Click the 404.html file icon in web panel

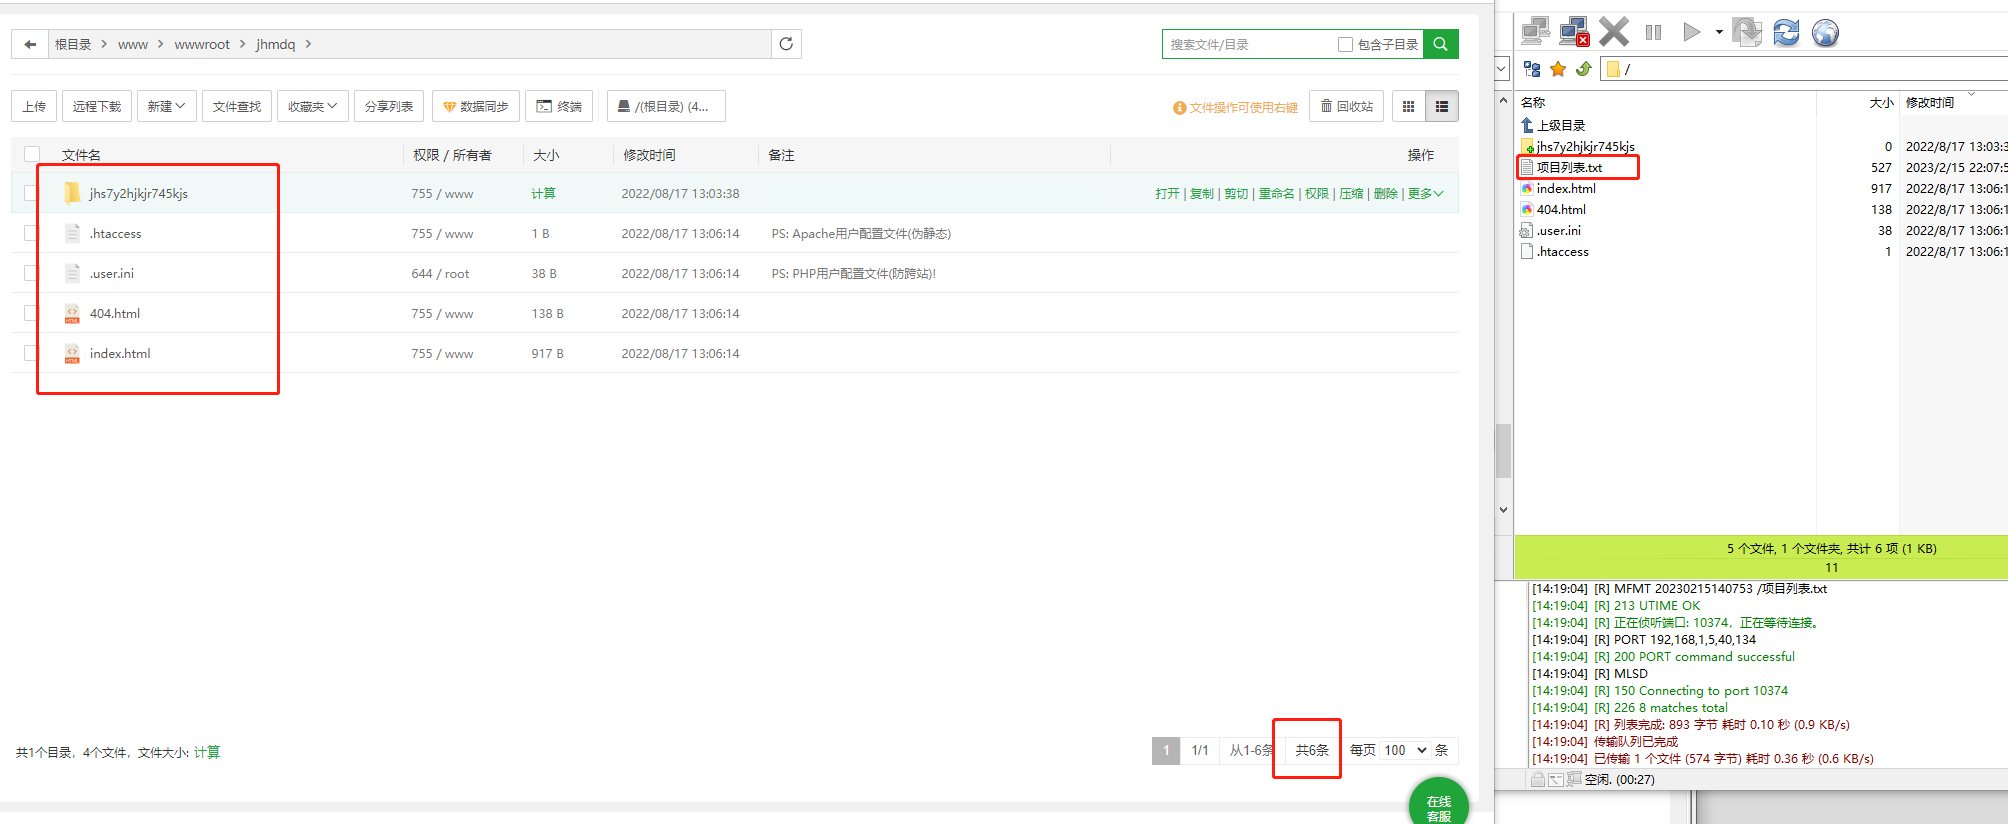(72, 313)
